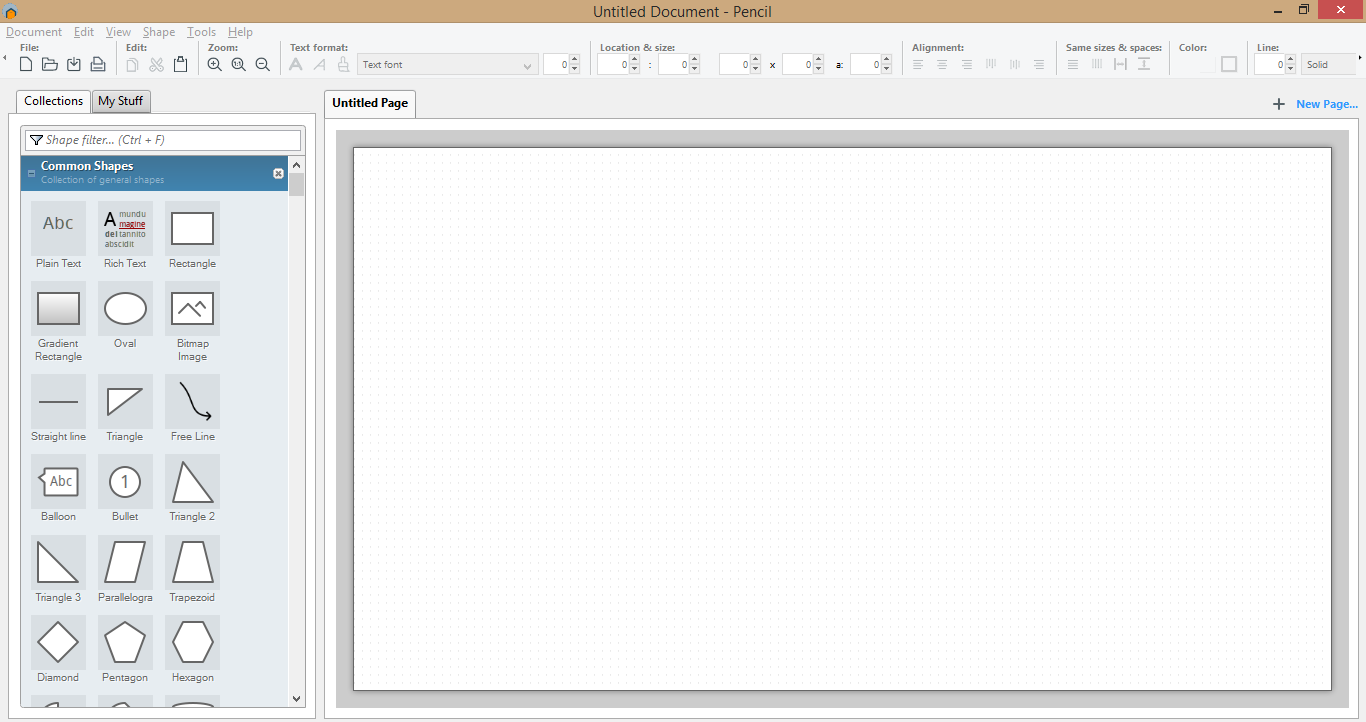The width and height of the screenshot is (1366, 722).
Task: Click the plus icon beside New Page
Action: [x=1278, y=104]
